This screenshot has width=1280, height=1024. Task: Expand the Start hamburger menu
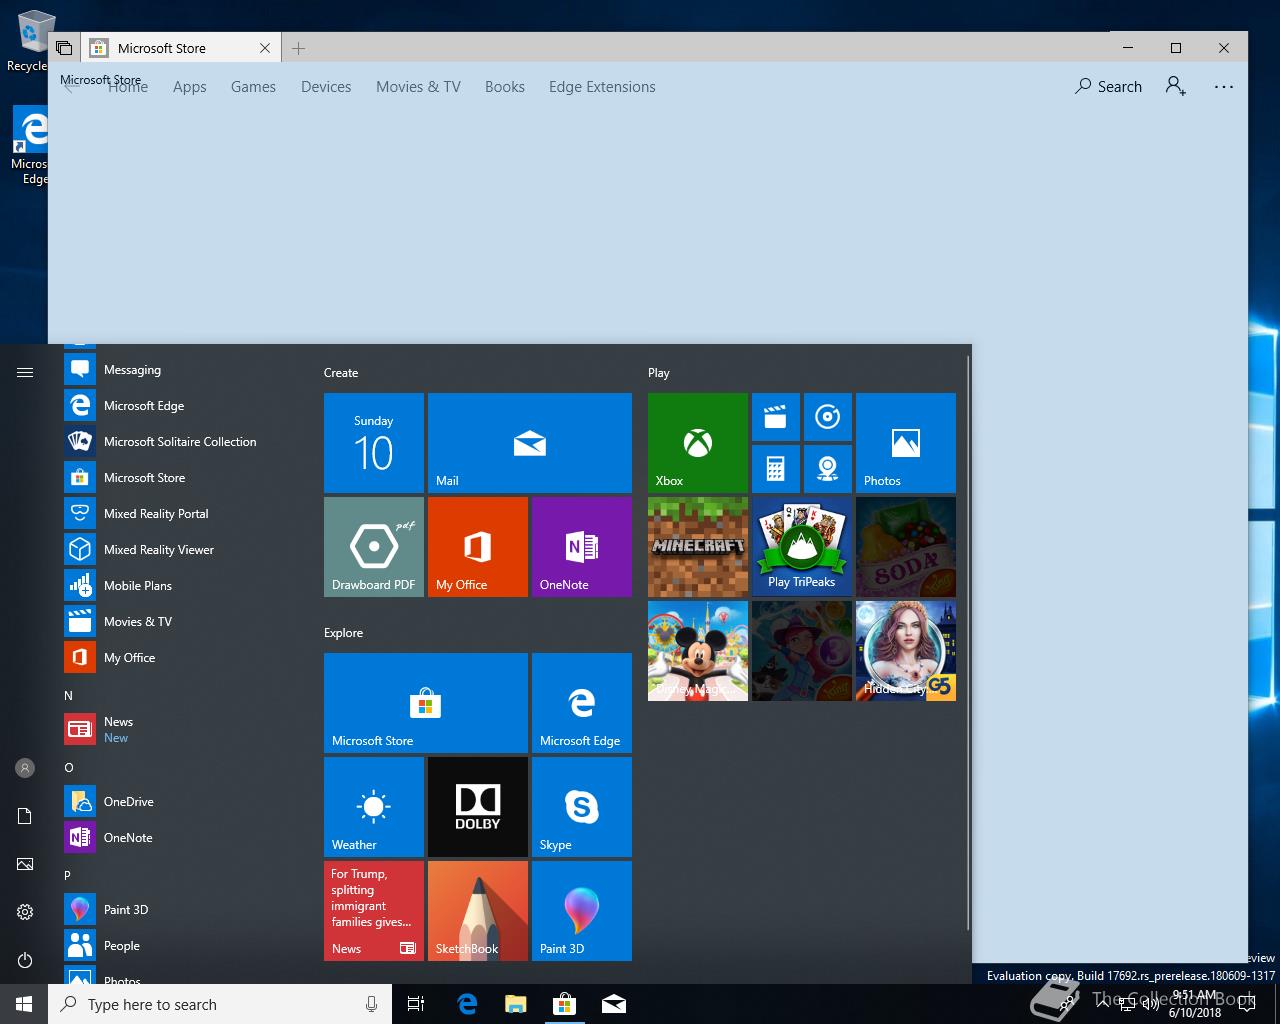pos(25,372)
